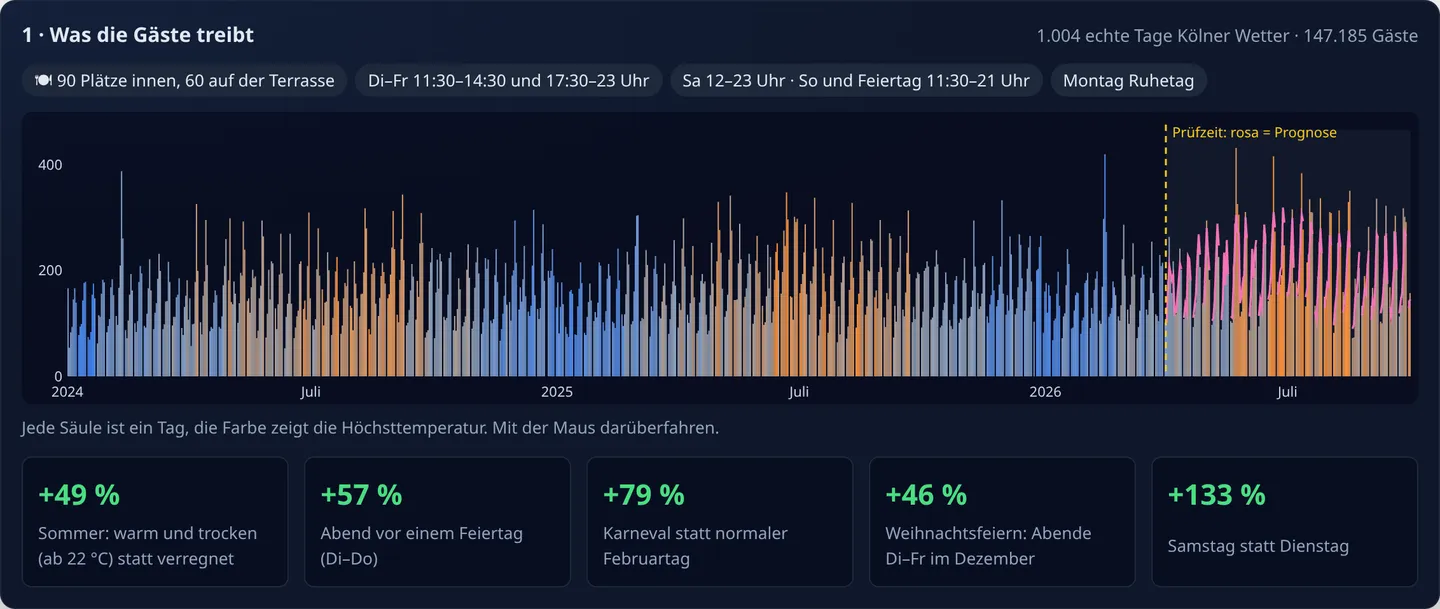Click the 2024 x-axis label

pyautogui.click(x=67, y=392)
